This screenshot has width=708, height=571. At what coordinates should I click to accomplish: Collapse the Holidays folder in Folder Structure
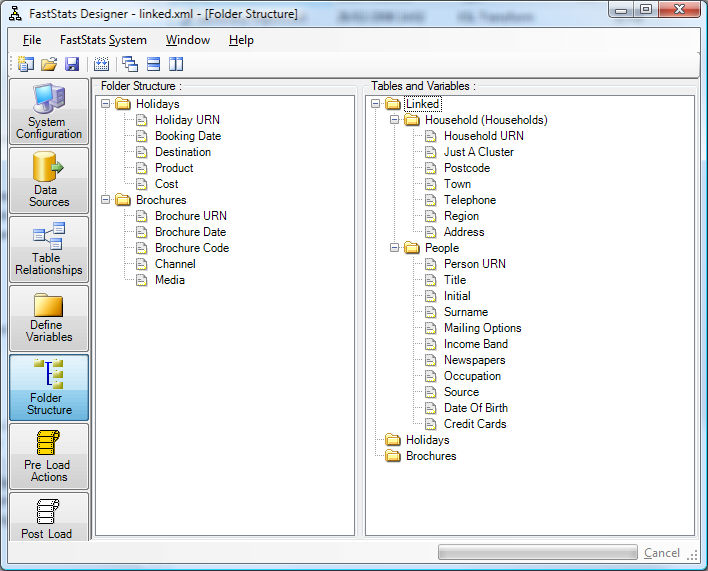pos(105,104)
